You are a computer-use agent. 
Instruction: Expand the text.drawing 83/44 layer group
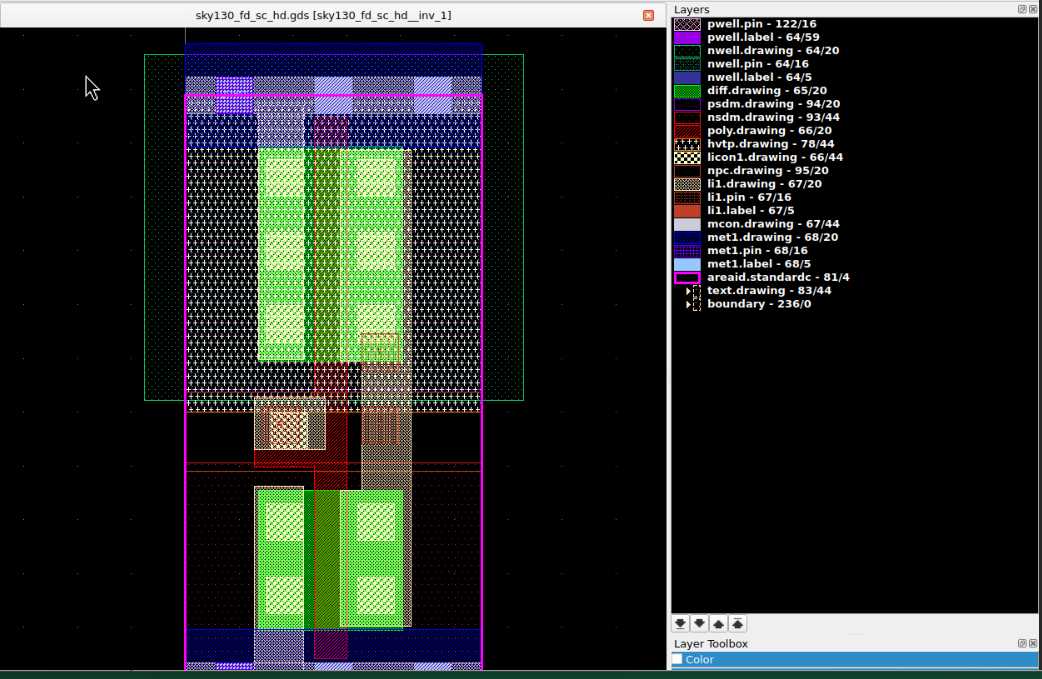click(x=688, y=291)
